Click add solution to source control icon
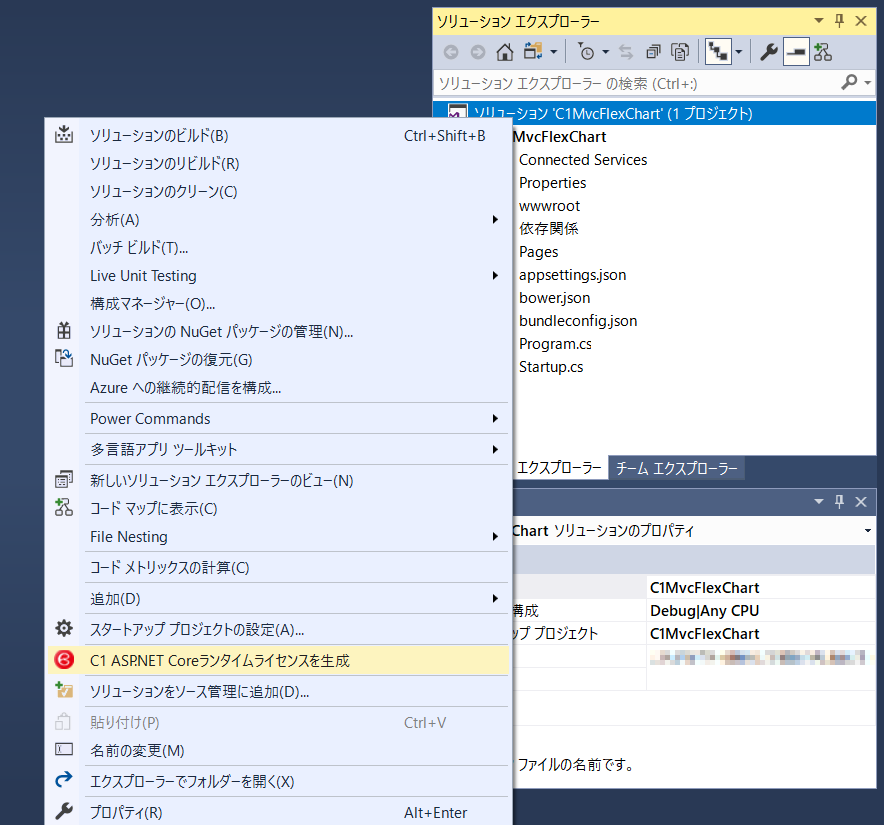Screen dimensions: 884x825 [x=64, y=690]
